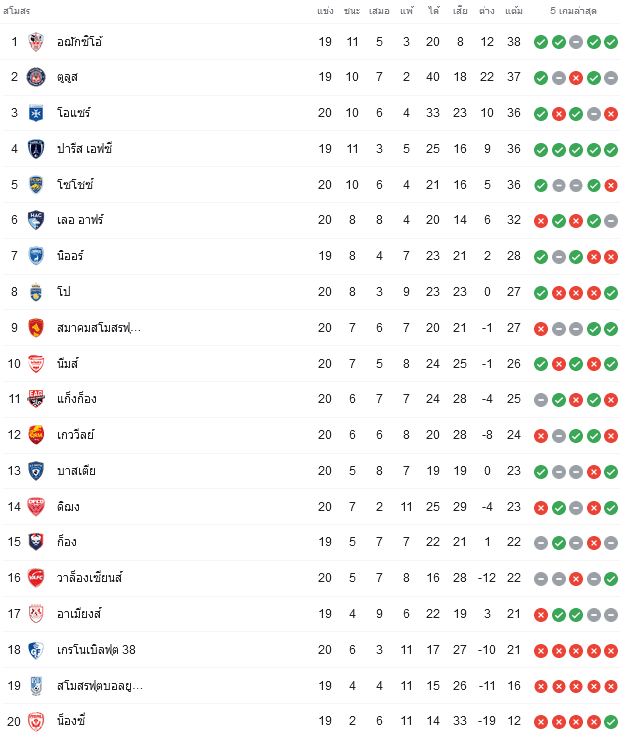The height and width of the screenshot is (736, 626).
Task: Click the สโมสร column header
Action: 16,11
